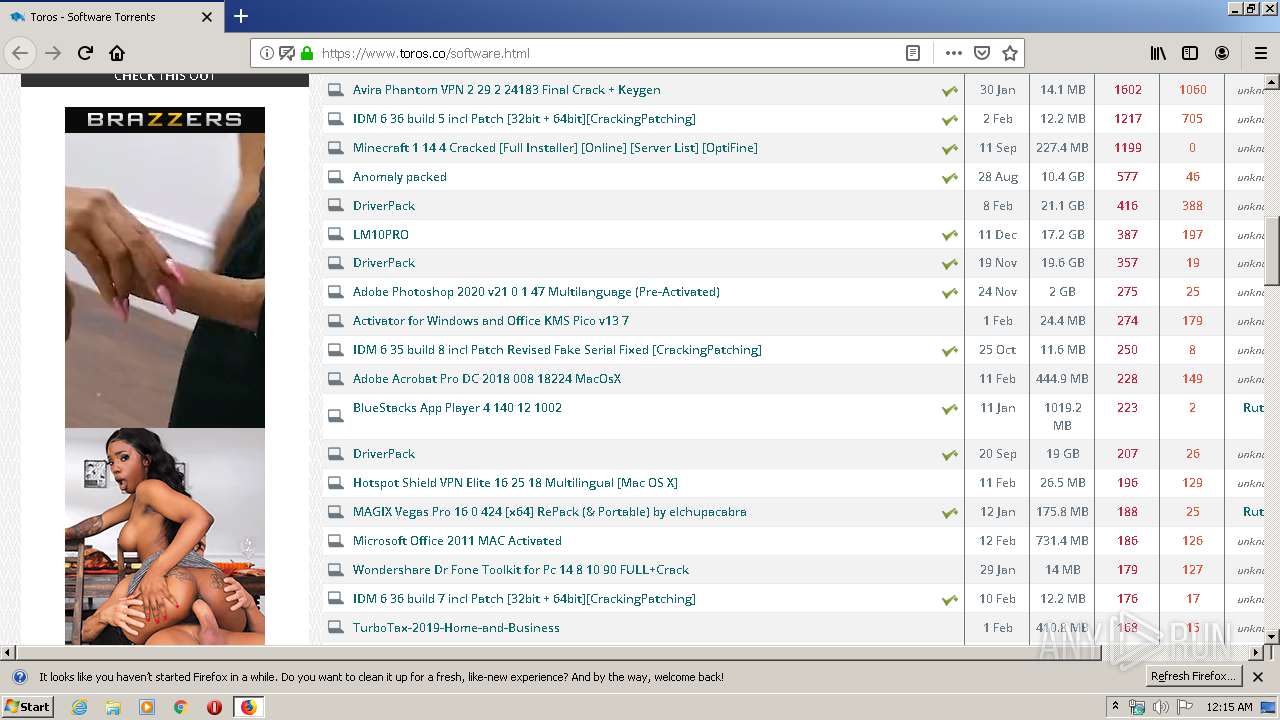Open the Windows Start menu

(27, 706)
